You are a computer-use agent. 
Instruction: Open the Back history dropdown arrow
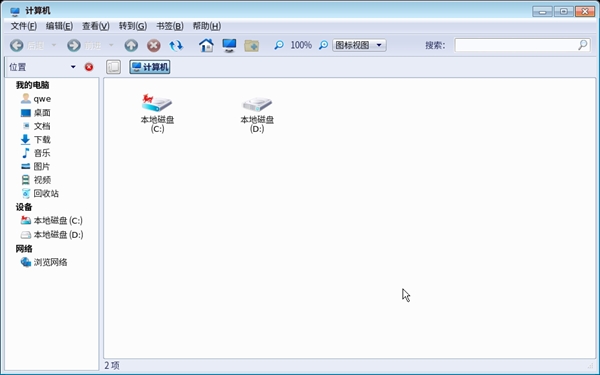[x=54, y=45]
